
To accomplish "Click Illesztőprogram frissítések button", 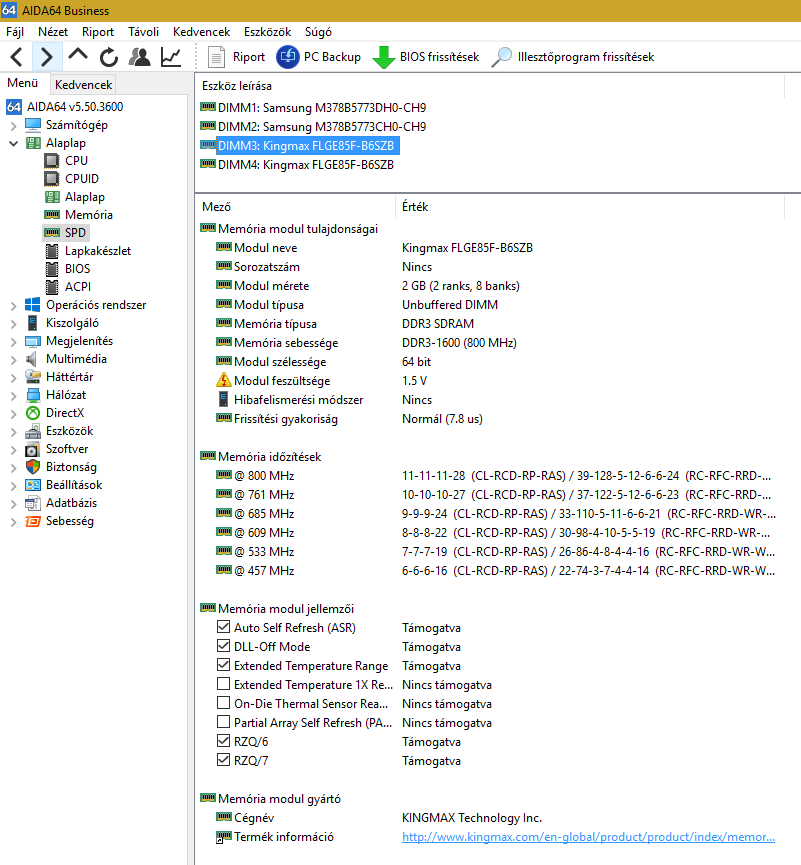I will pyautogui.click(x=573, y=57).
